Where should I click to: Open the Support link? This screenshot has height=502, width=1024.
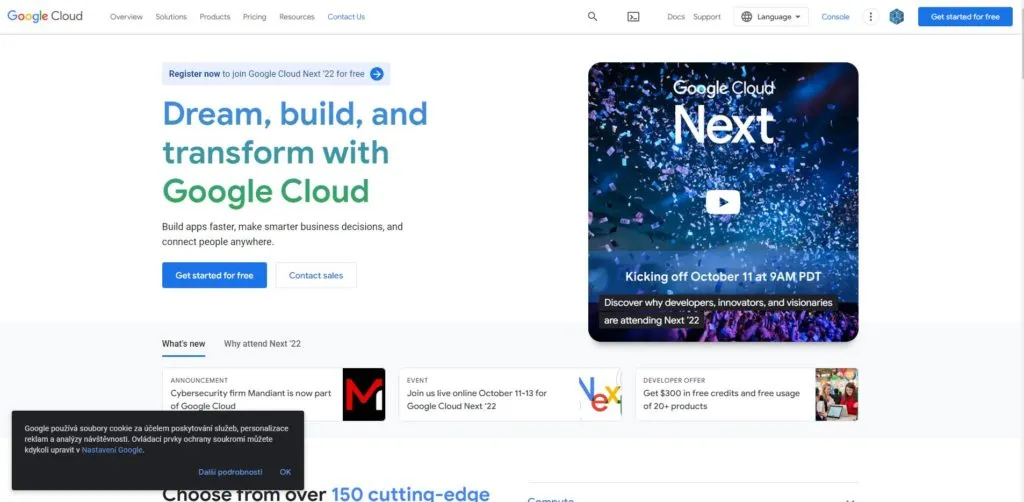point(707,17)
